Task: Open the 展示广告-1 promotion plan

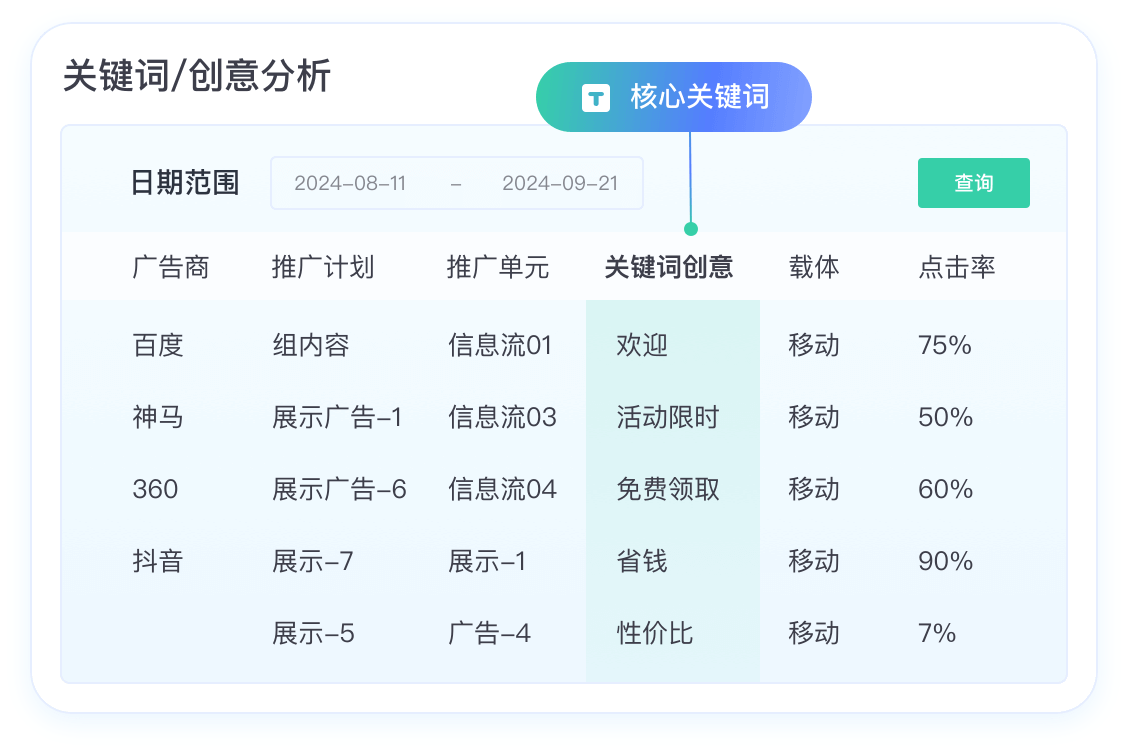Action: point(337,417)
